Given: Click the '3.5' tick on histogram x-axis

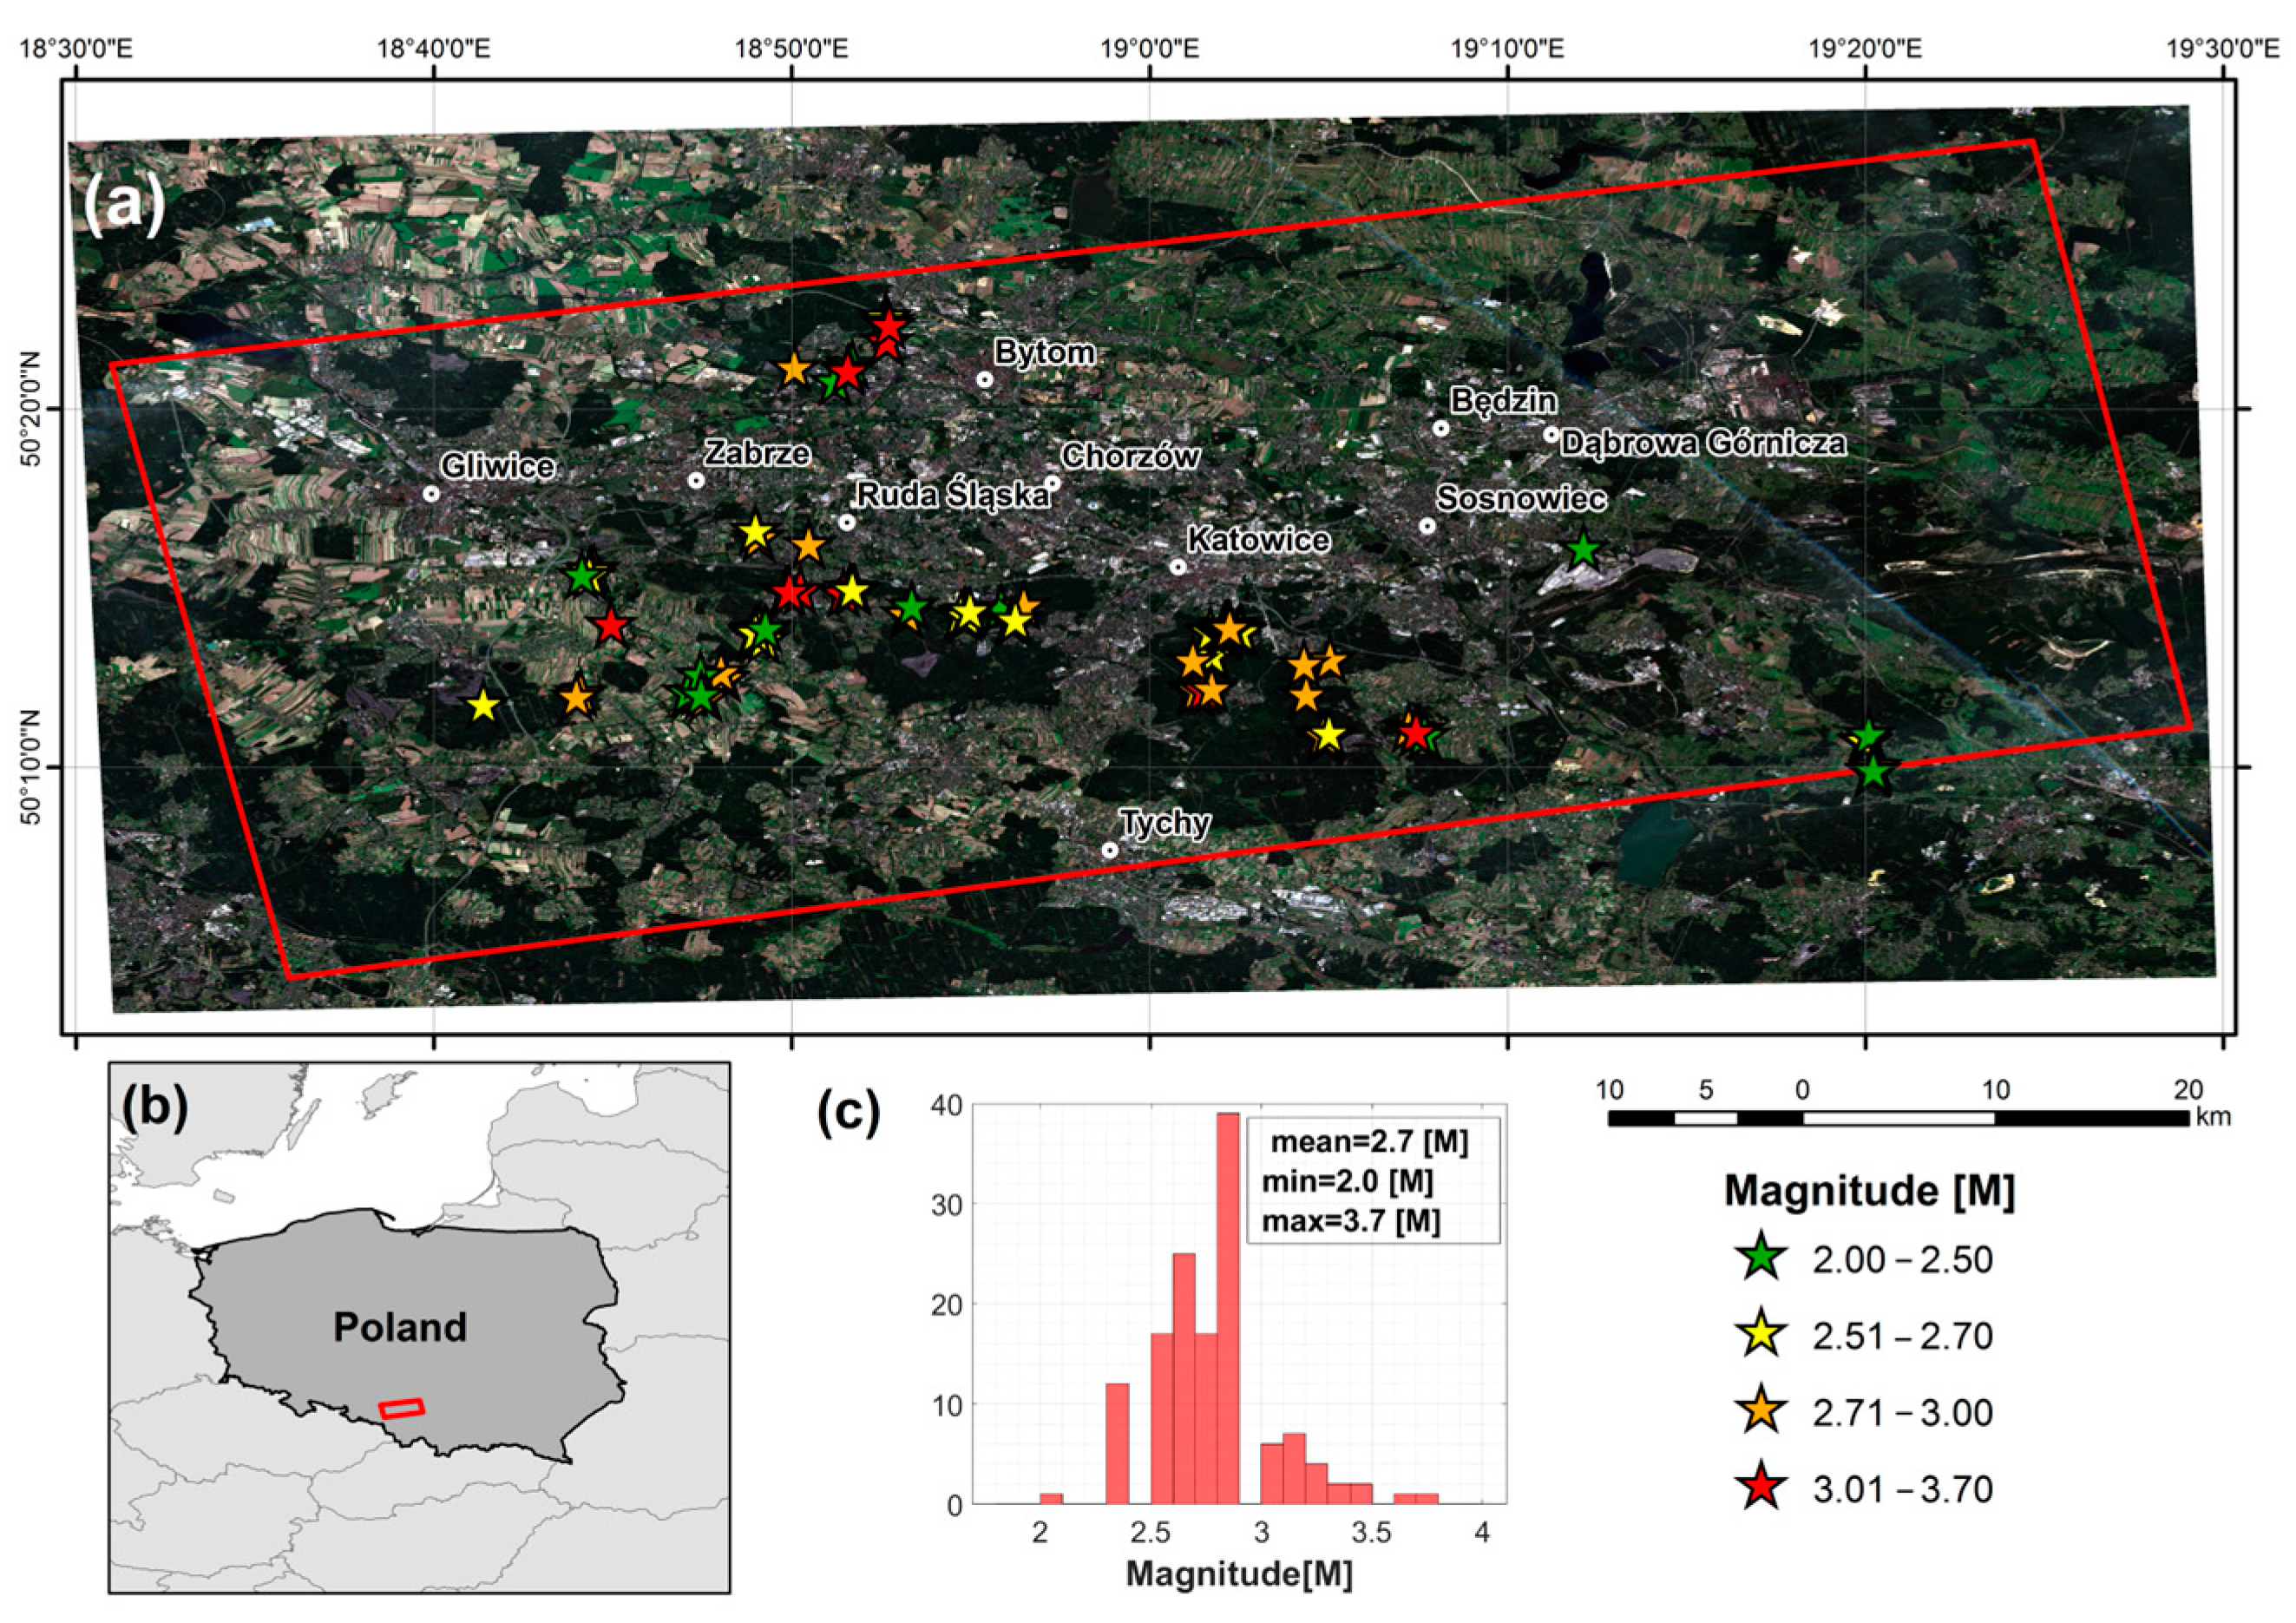Looking at the screenshot, I should tap(1372, 1533).
